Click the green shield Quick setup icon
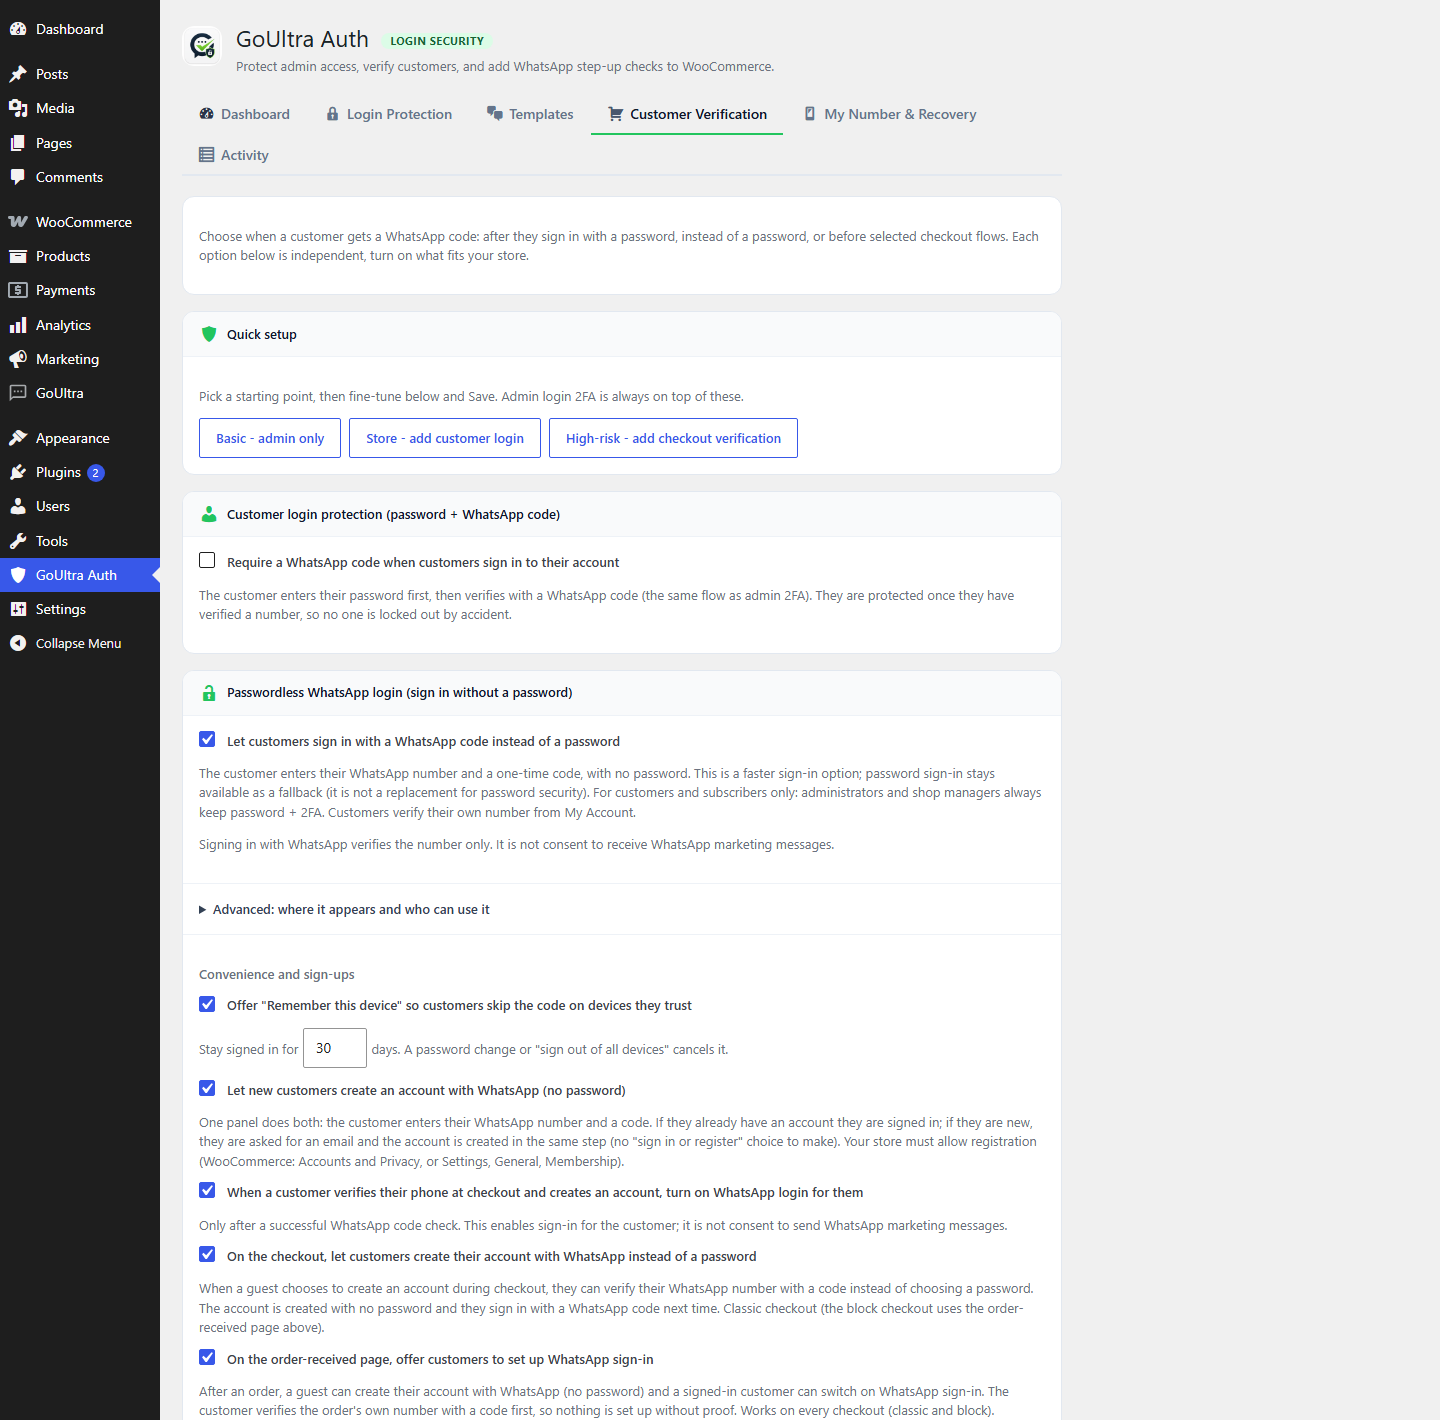This screenshot has width=1440, height=1420. (209, 334)
